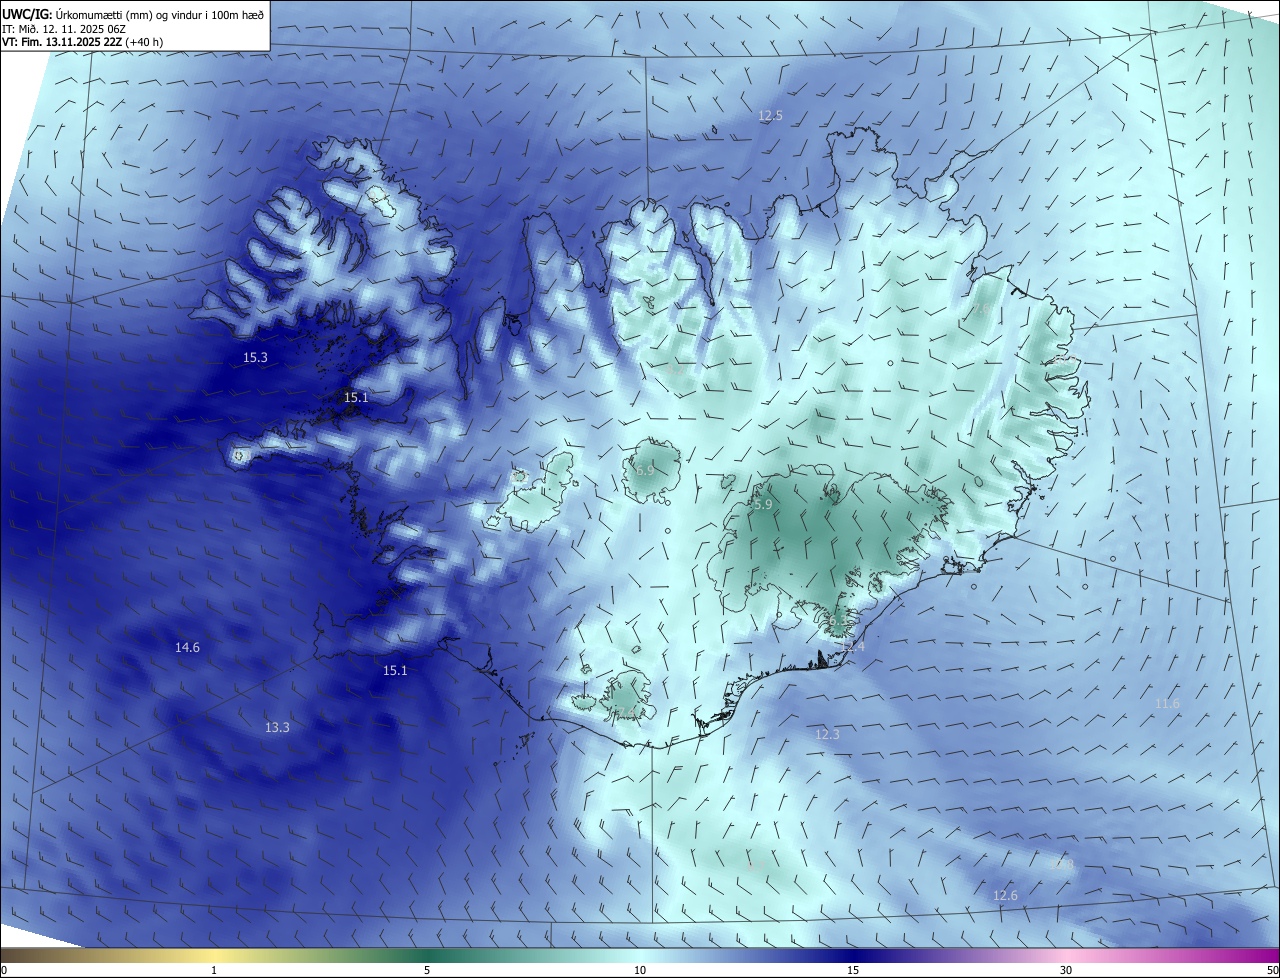Click the '1' tick on the color scale
The width and height of the screenshot is (1280, 978).
(x=214, y=971)
